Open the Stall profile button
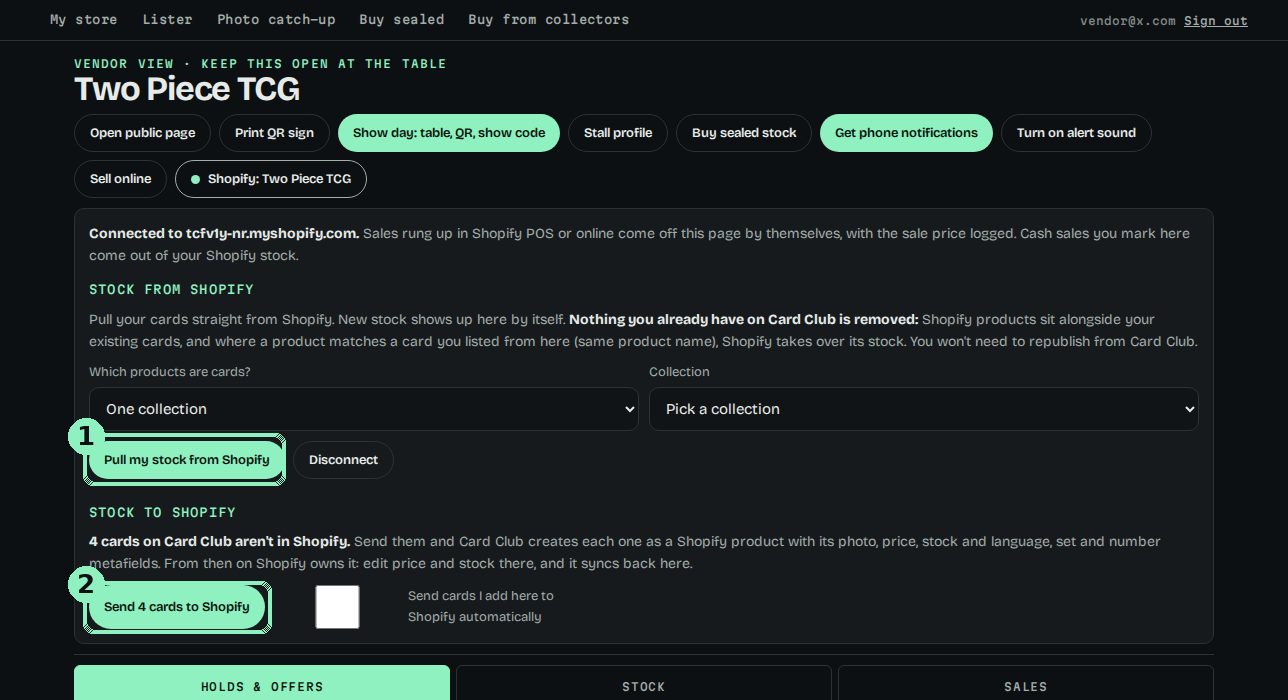This screenshot has height=700, width=1288. click(618, 133)
